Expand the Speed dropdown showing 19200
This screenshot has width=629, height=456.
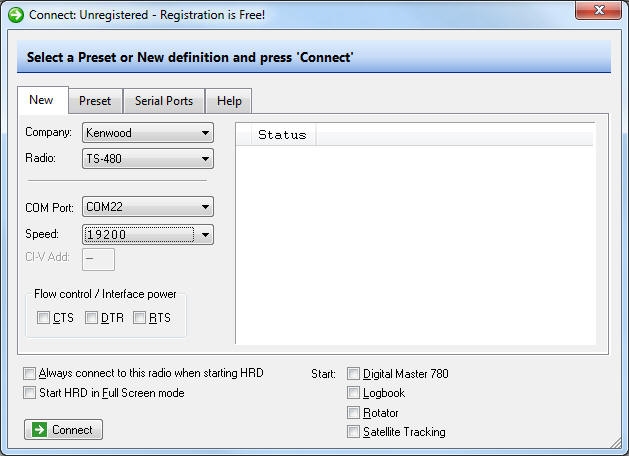tap(148, 235)
